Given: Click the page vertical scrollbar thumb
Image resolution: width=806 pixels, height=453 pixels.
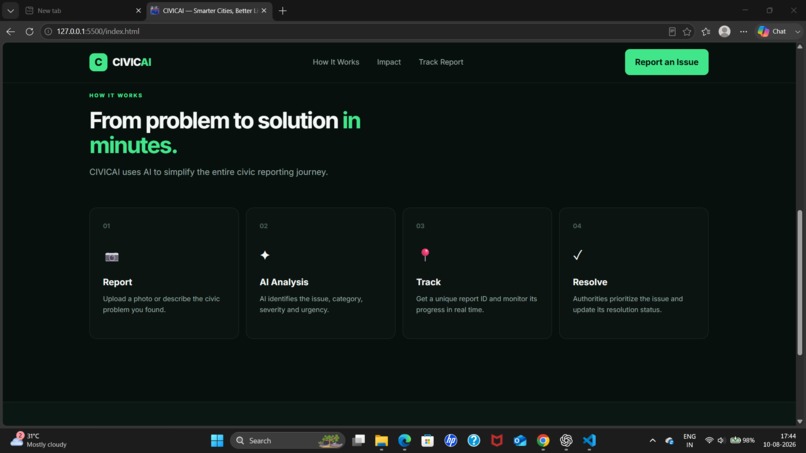Looking at the screenshot, I should click(799, 282).
